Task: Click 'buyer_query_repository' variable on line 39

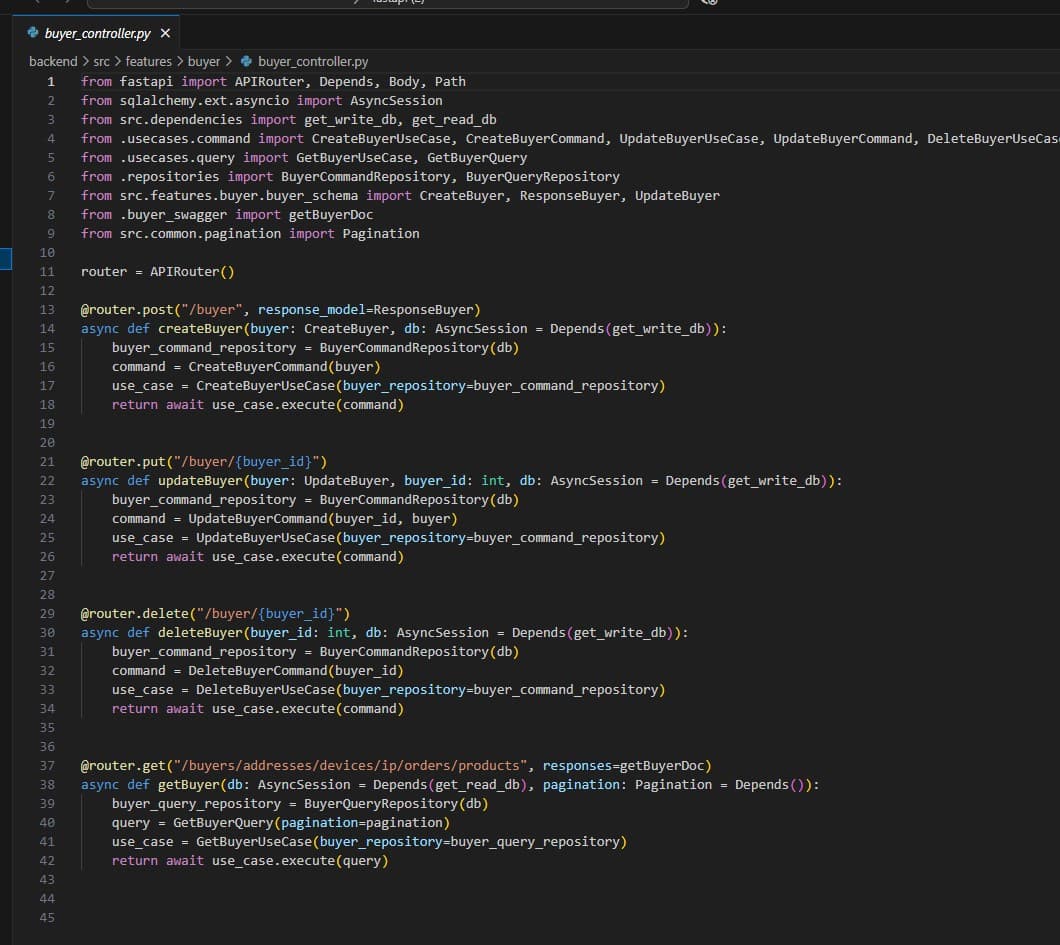Action: 196,804
